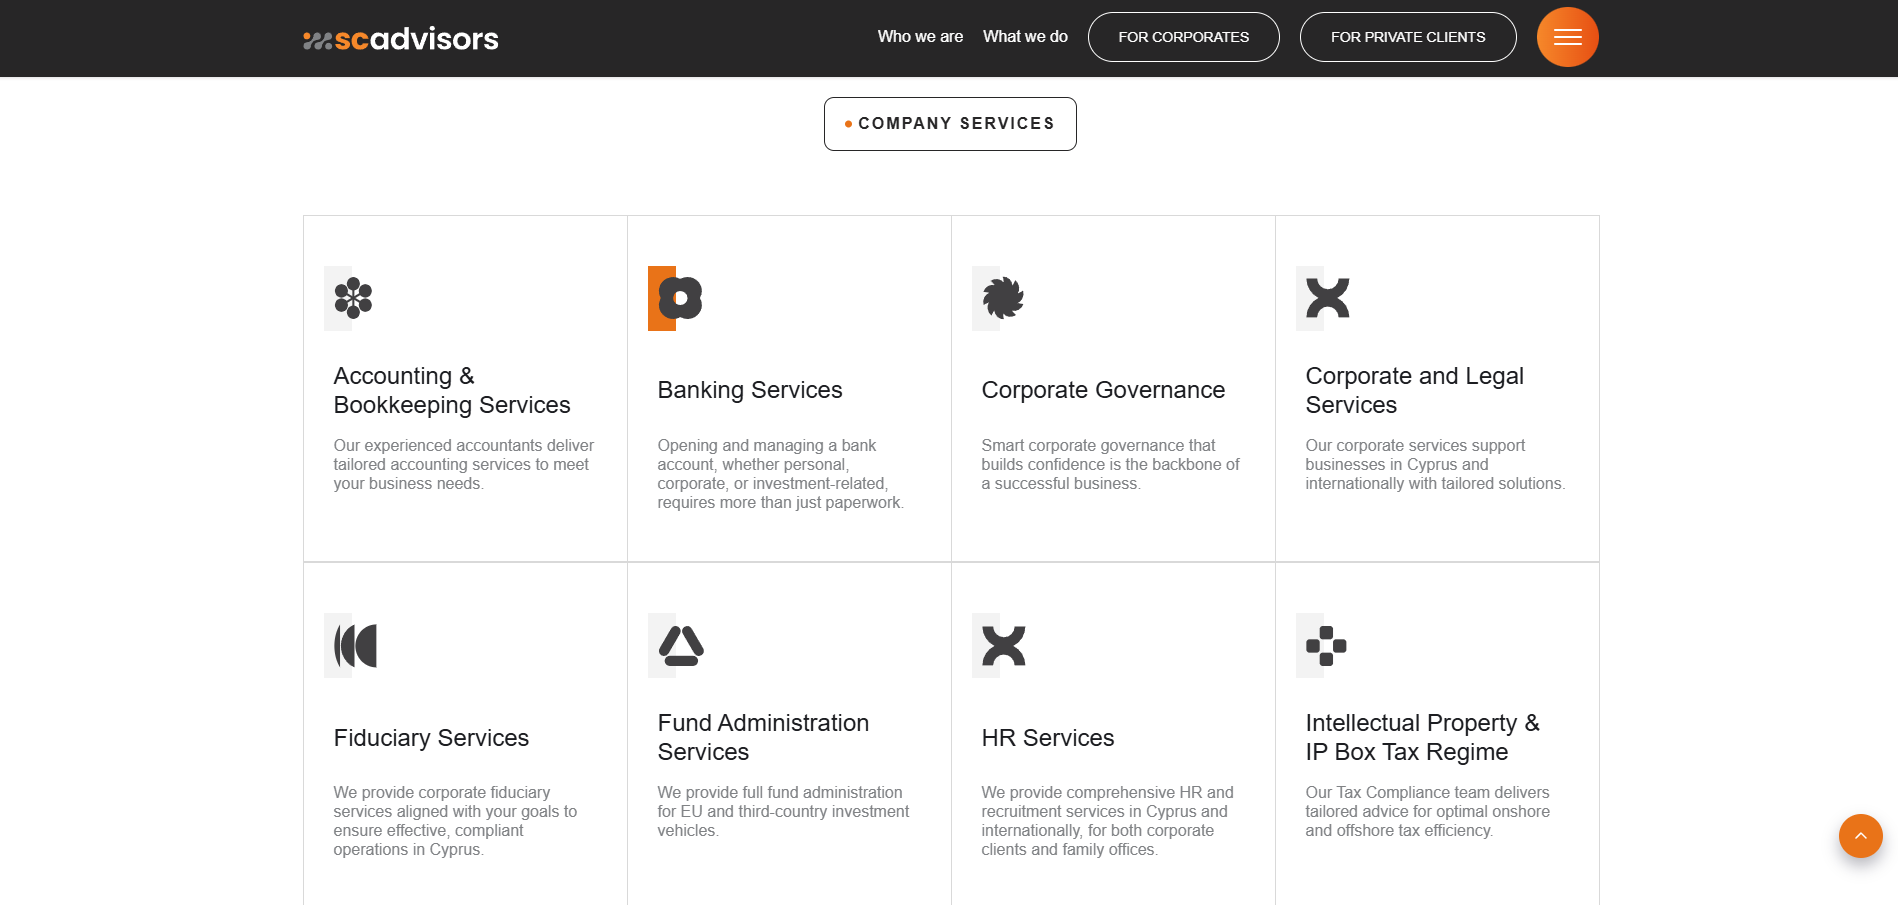Click the Intellectual Property four-dot icon
The image size is (1898, 905).
[1326, 645]
